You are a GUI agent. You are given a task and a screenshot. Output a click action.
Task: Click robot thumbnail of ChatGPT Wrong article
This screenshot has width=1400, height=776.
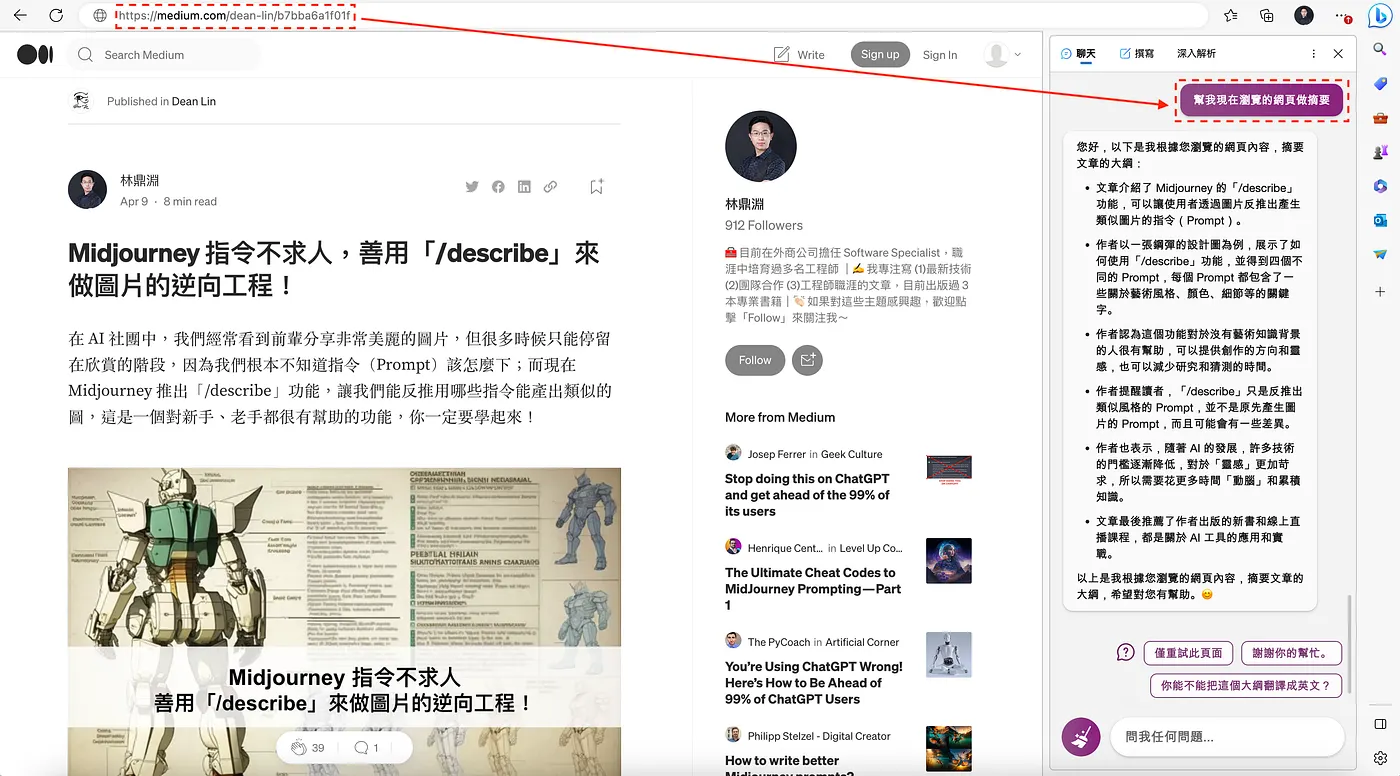[x=949, y=655]
